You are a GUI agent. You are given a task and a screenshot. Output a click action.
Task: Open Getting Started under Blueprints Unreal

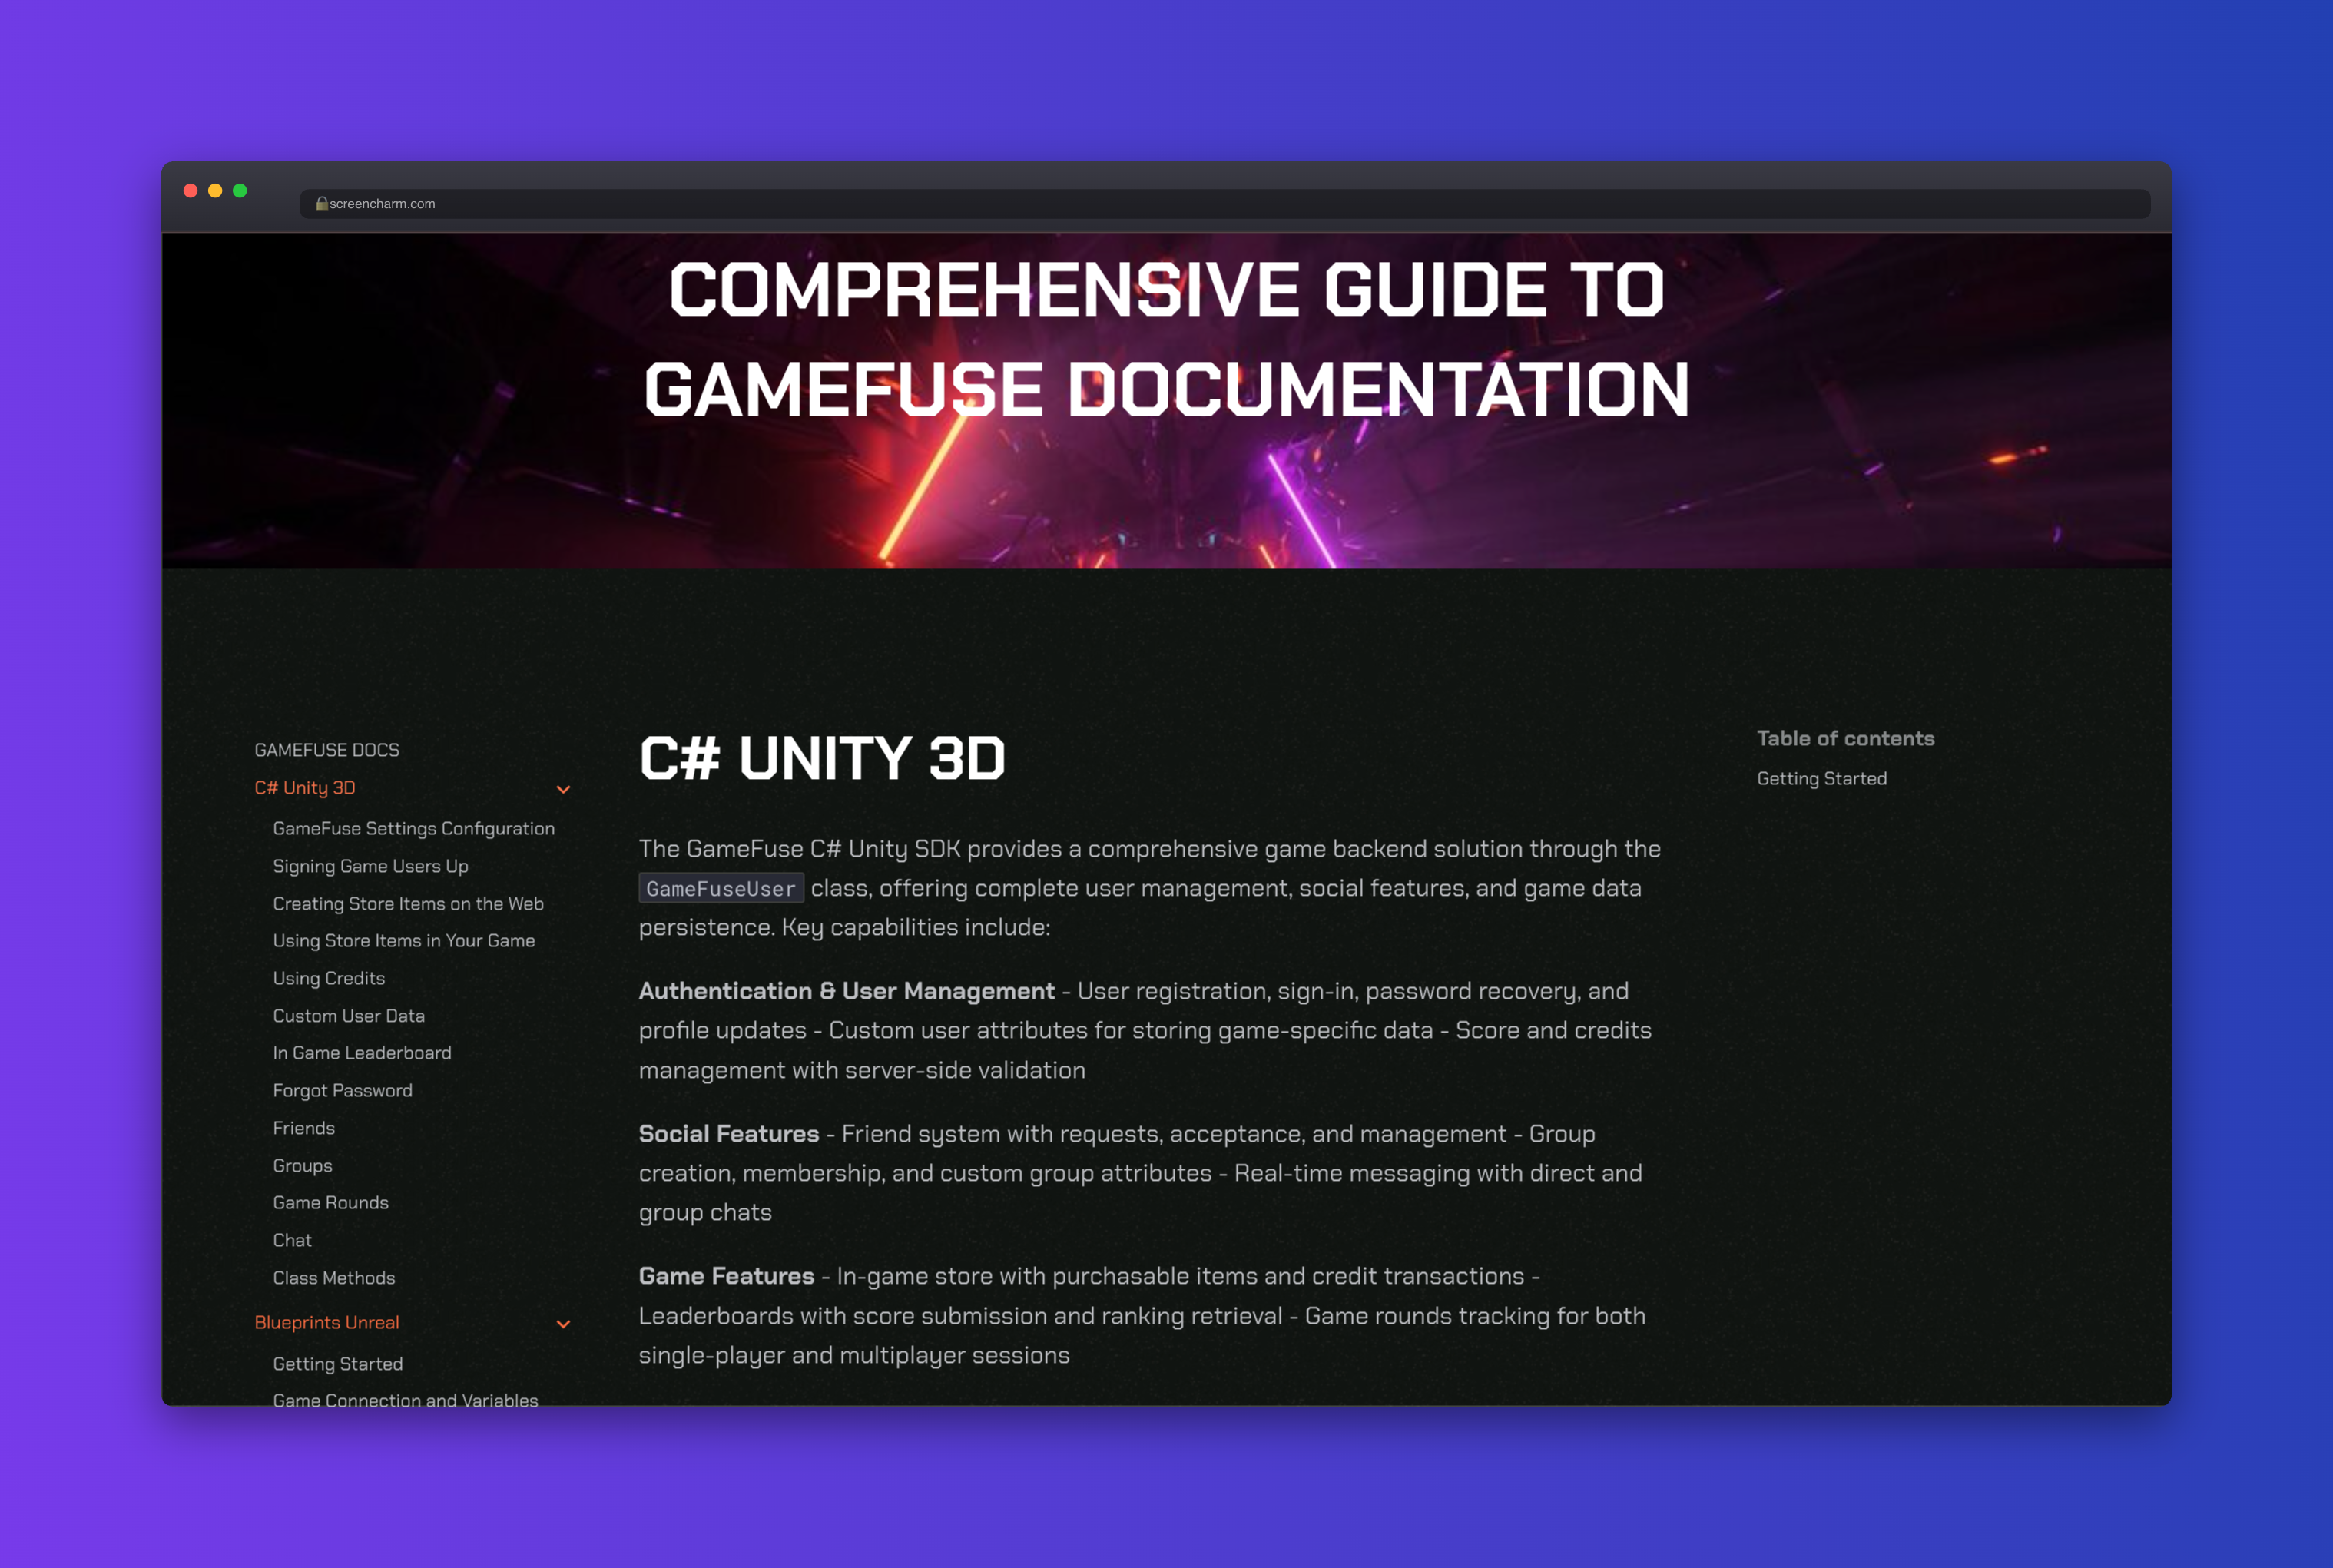(338, 1364)
